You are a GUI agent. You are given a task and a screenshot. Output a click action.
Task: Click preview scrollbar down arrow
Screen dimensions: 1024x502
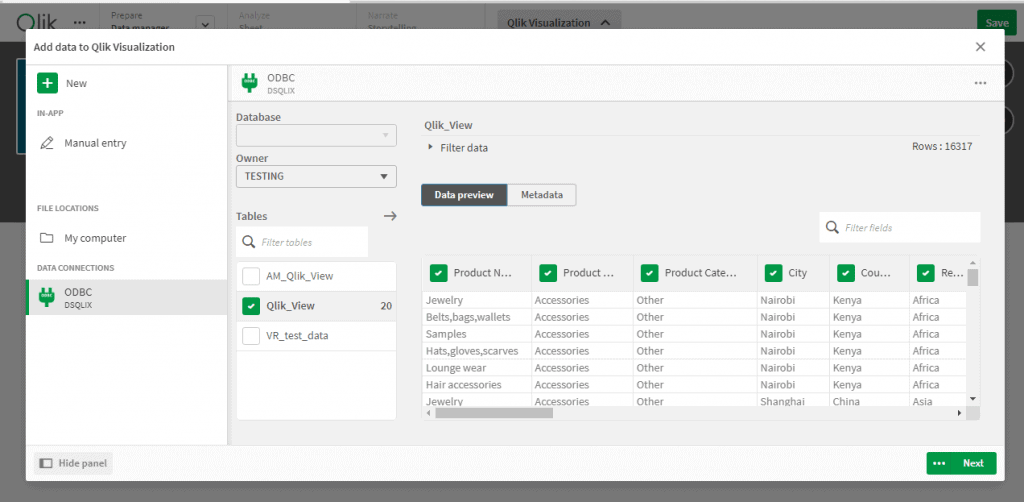(973, 398)
